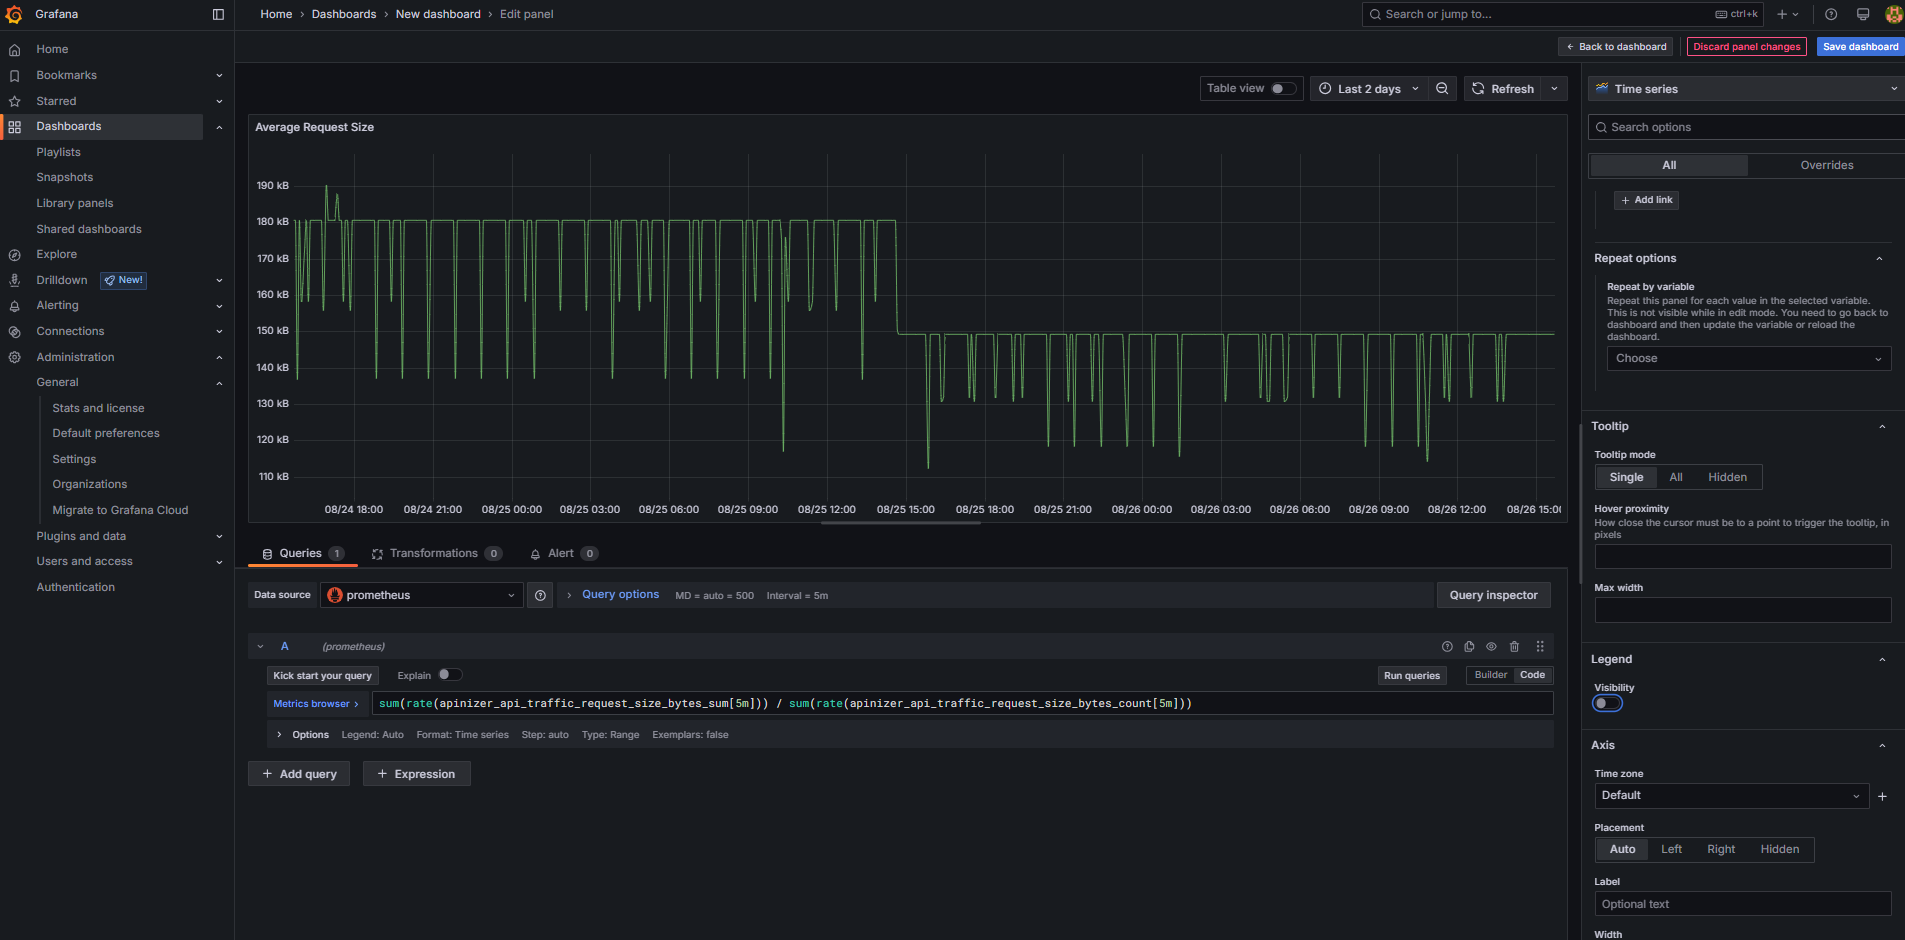Expand the Bookmarks menu chevron
The height and width of the screenshot is (940, 1905).
point(219,76)
